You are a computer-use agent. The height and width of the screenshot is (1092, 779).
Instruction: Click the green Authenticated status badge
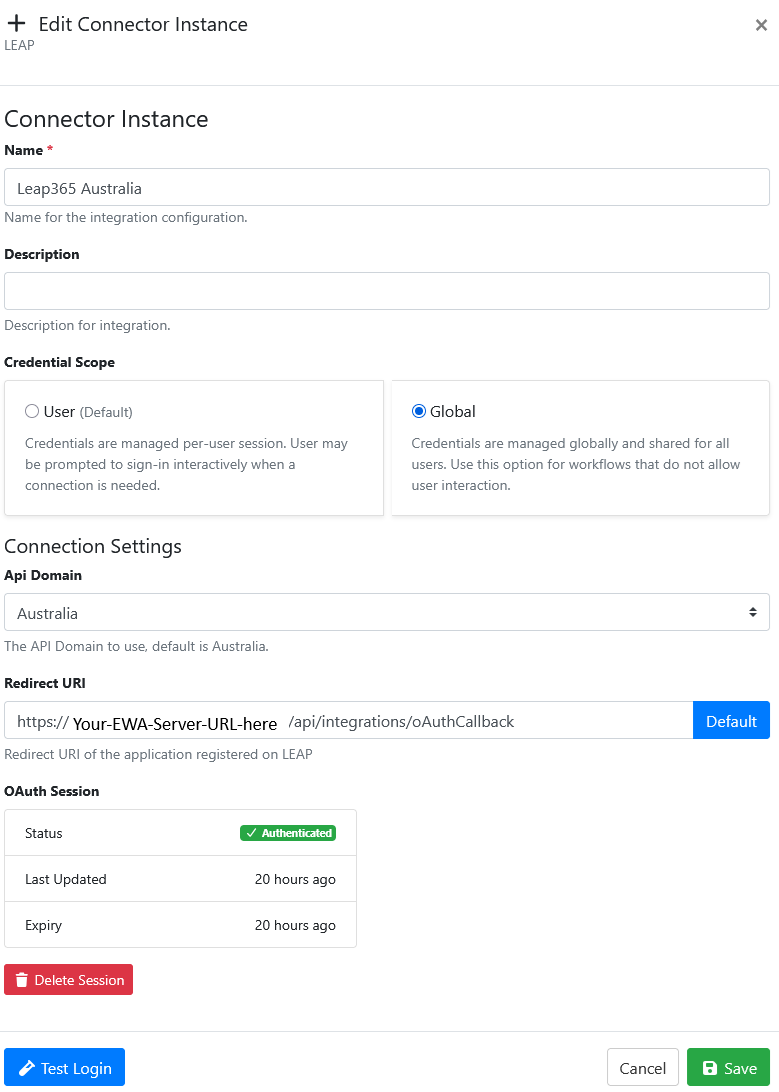[288, 833]
